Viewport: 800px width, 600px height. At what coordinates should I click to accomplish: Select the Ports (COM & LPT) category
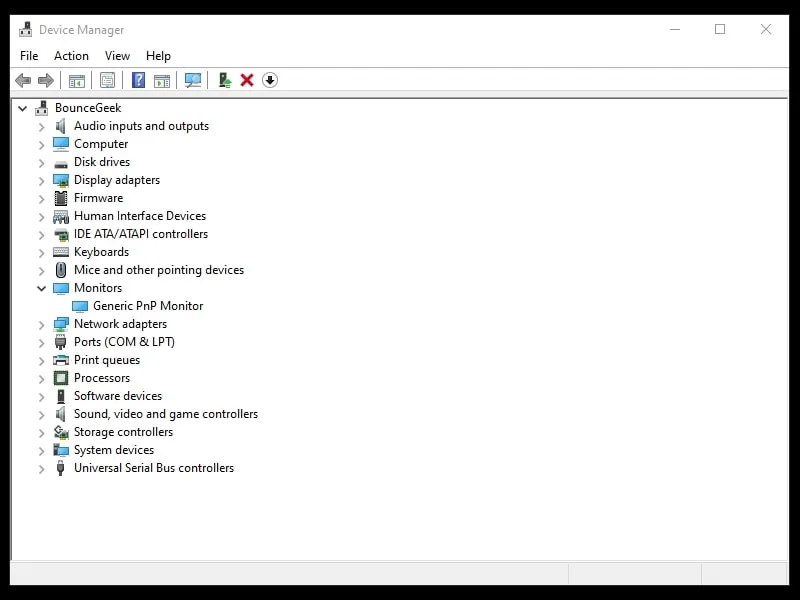pyautogui.click(x=124, y=341)
